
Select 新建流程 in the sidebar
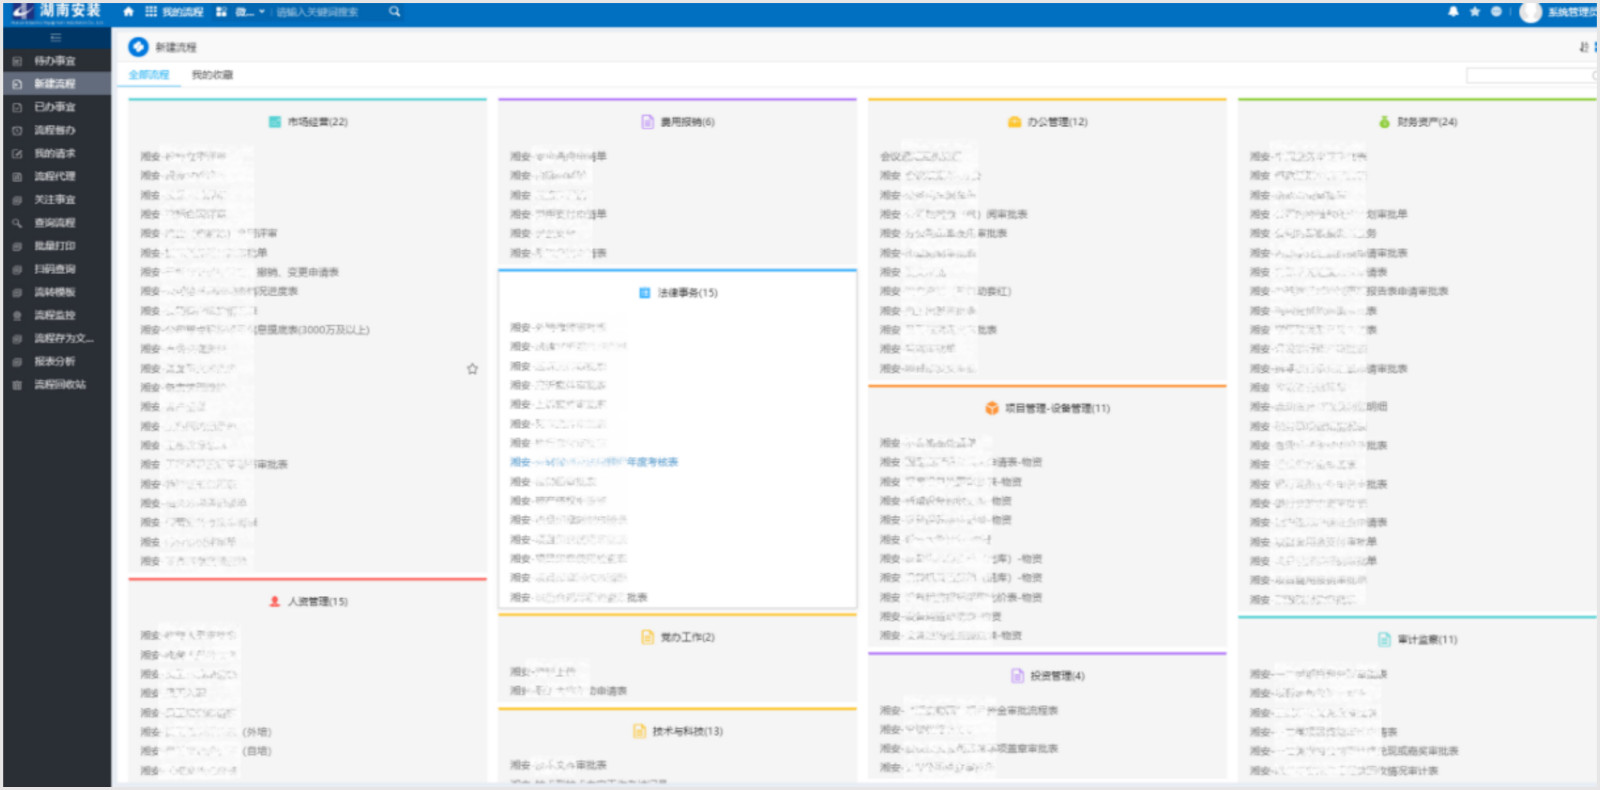[55, 84]
